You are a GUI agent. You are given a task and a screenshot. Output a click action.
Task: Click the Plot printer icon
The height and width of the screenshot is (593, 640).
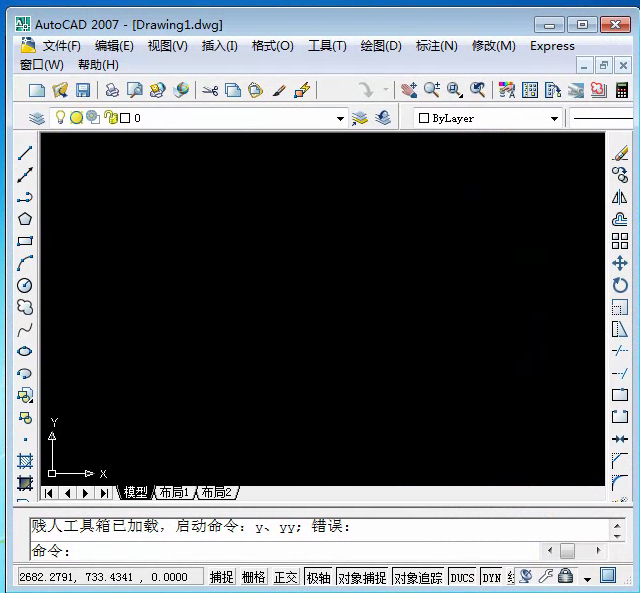(112, 90)
